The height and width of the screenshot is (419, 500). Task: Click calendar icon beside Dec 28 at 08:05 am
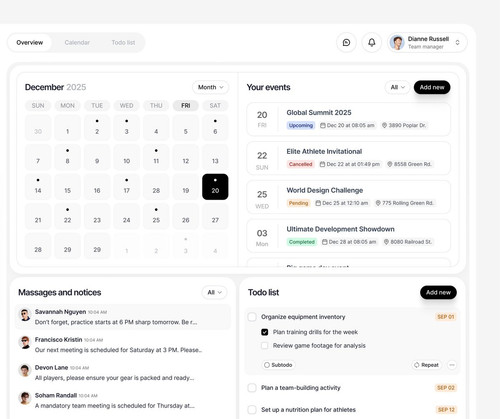[x=324, y=242]
